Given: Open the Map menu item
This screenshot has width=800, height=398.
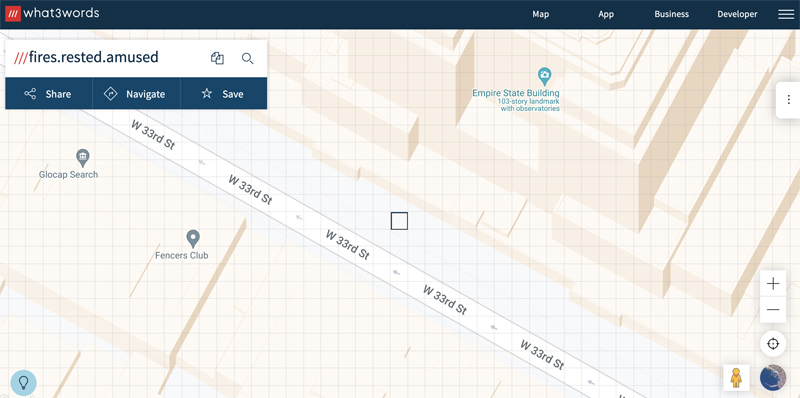Looking at the screenshot, I should (540, 14).
